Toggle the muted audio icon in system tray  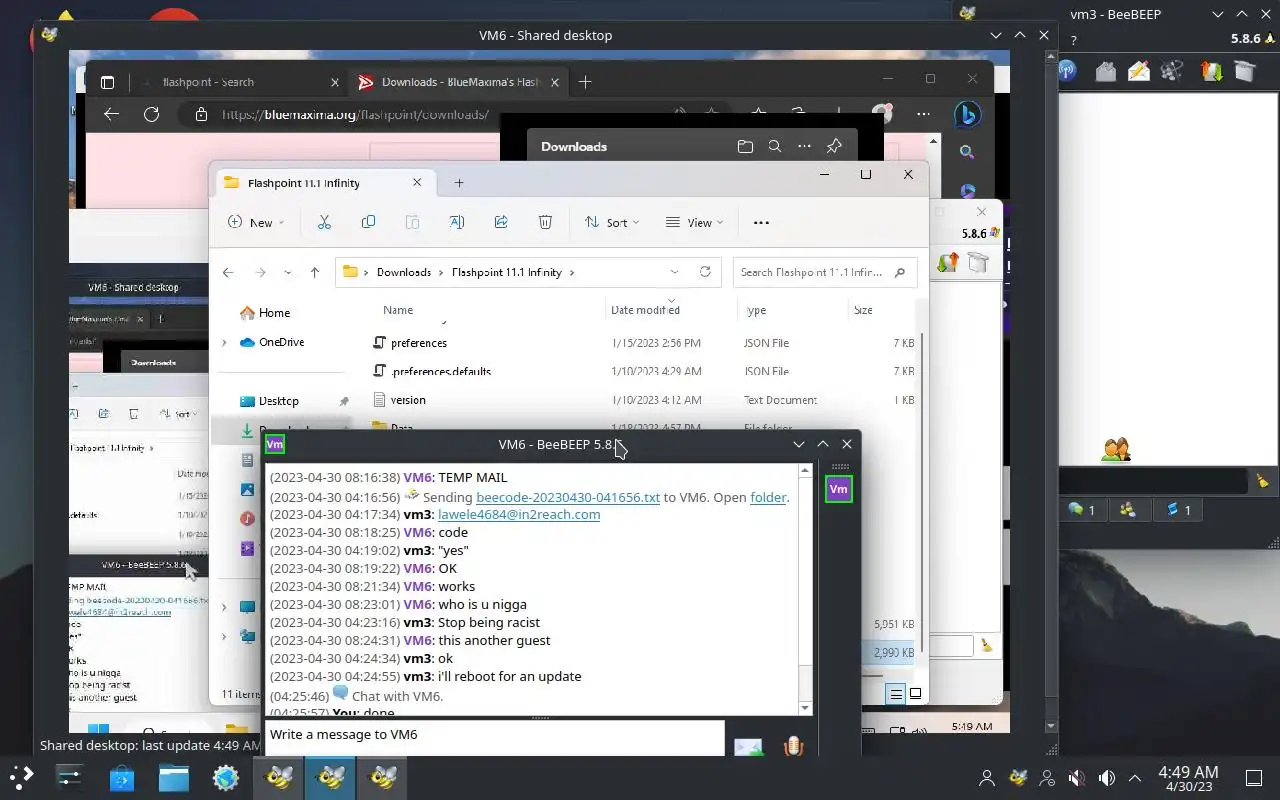1076,777
